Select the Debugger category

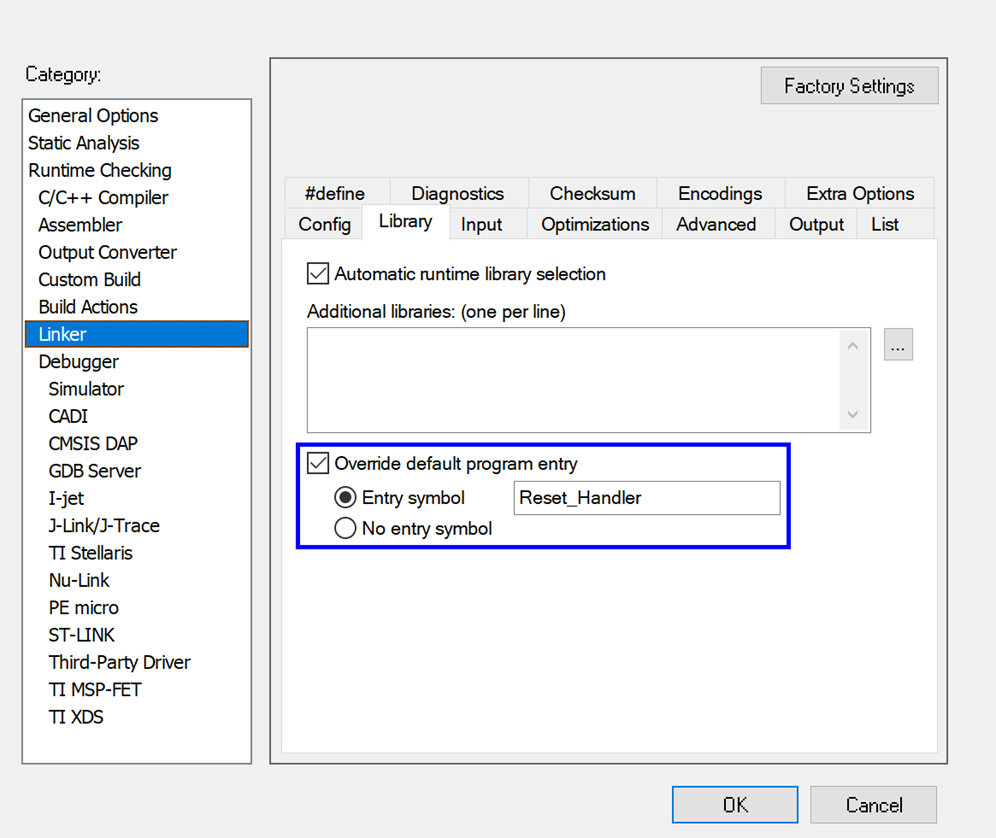click(x=78, y=361)
